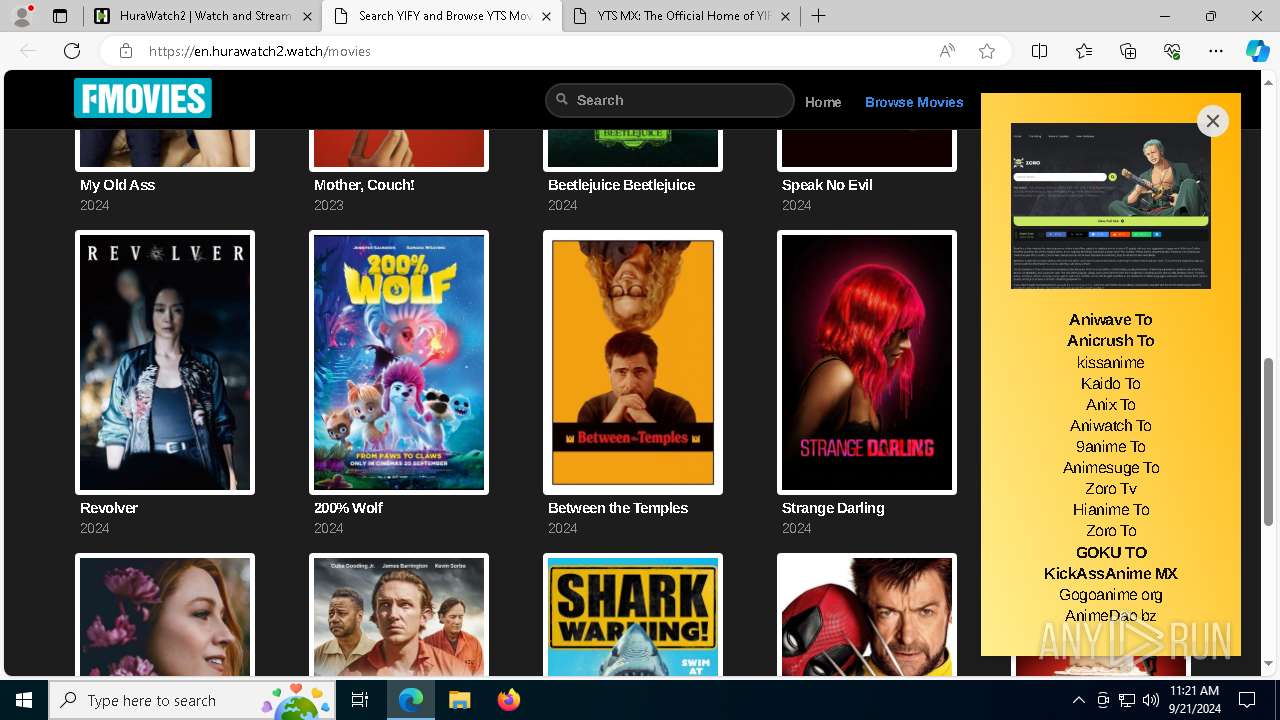1280x720 pixels.
Task: Open split screen icon
Action: (x=1040, y=51)
